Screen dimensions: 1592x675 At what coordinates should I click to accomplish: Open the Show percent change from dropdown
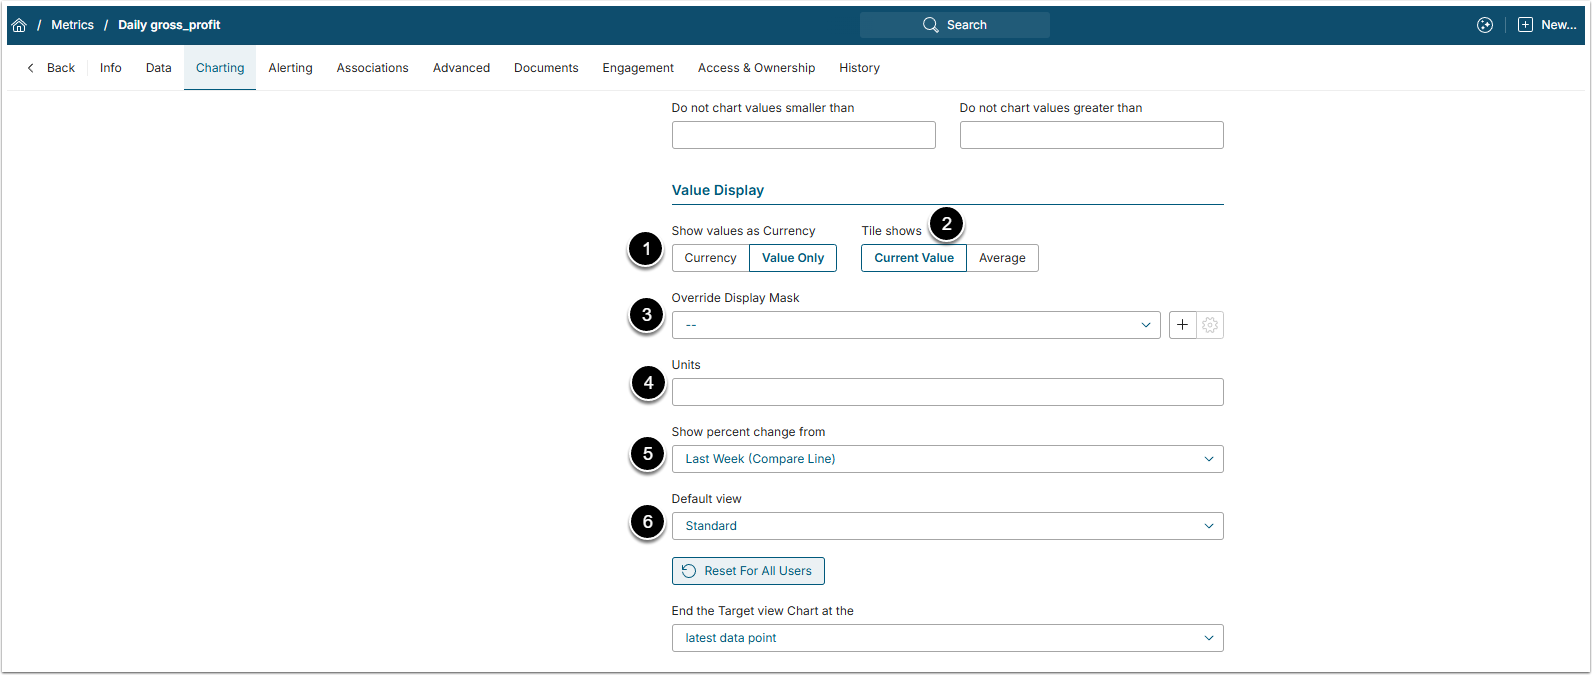947,459
